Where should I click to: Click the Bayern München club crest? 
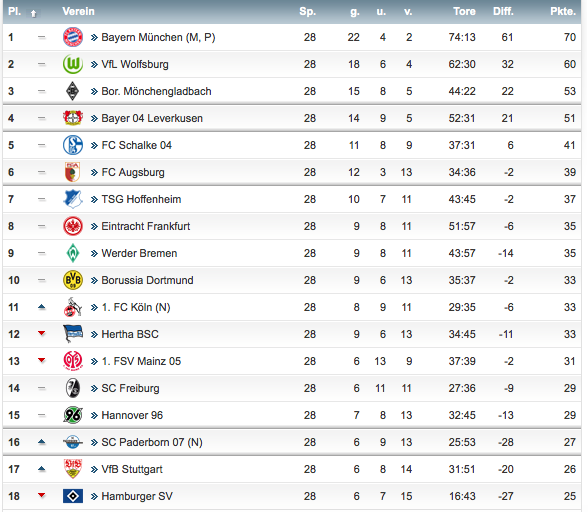pos(73,37)
